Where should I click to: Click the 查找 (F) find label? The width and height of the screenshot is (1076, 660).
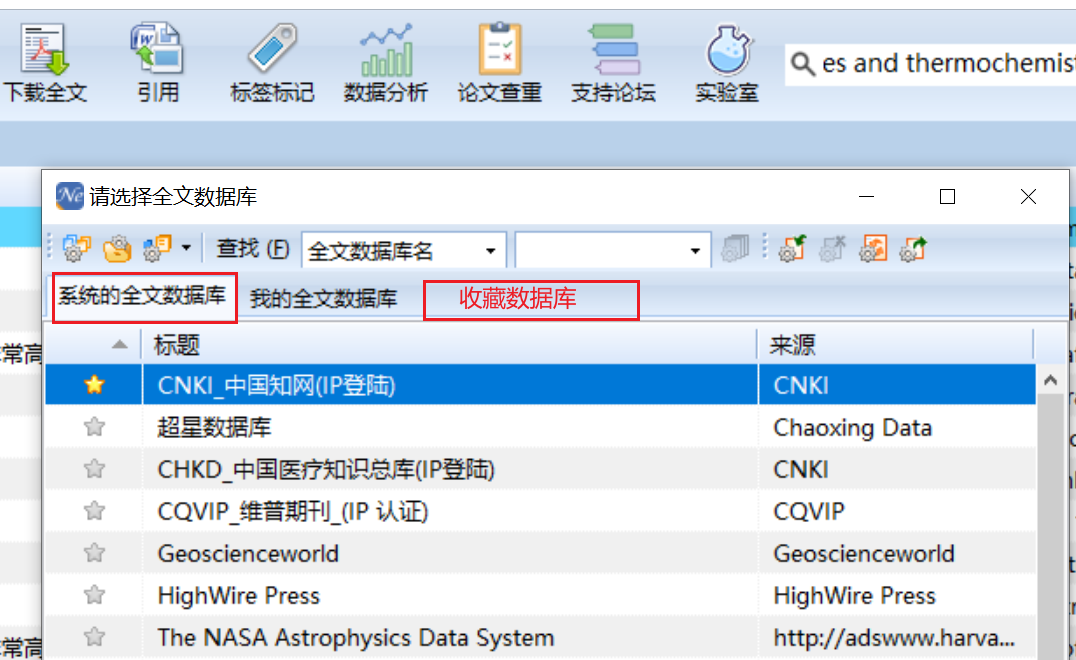(253, 248)
